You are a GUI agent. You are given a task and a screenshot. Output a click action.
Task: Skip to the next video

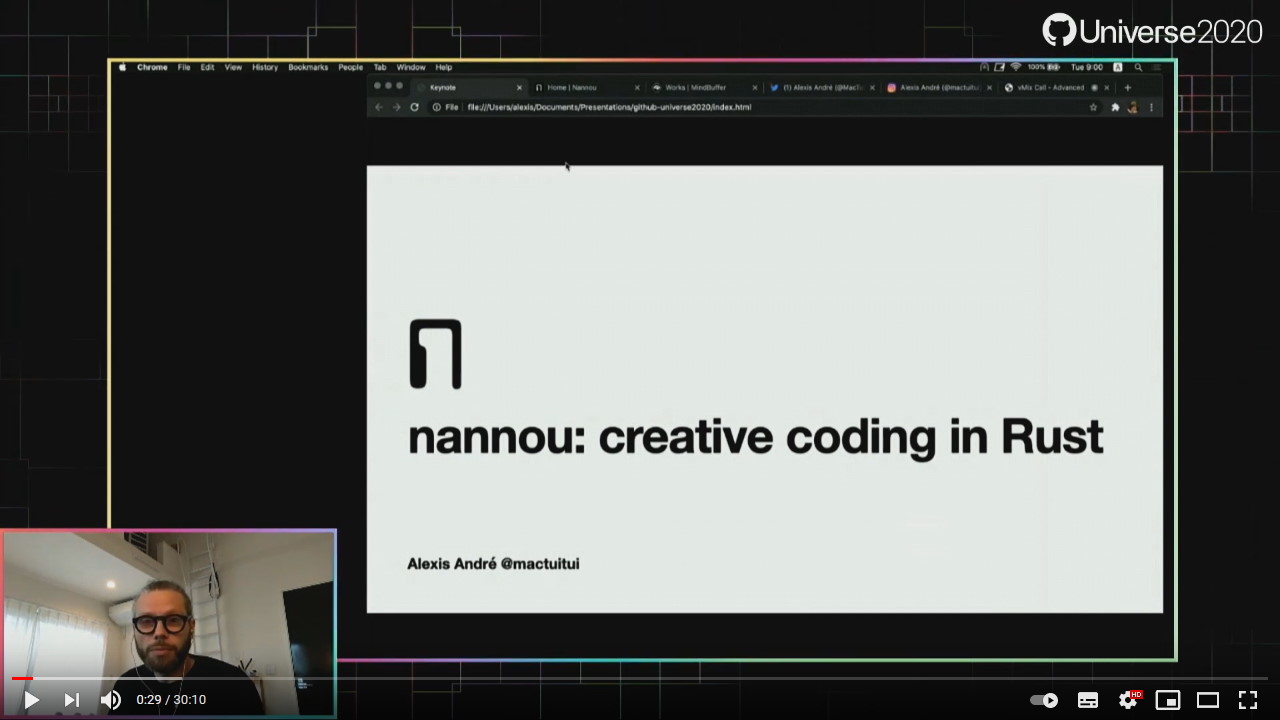click(71, 700)
